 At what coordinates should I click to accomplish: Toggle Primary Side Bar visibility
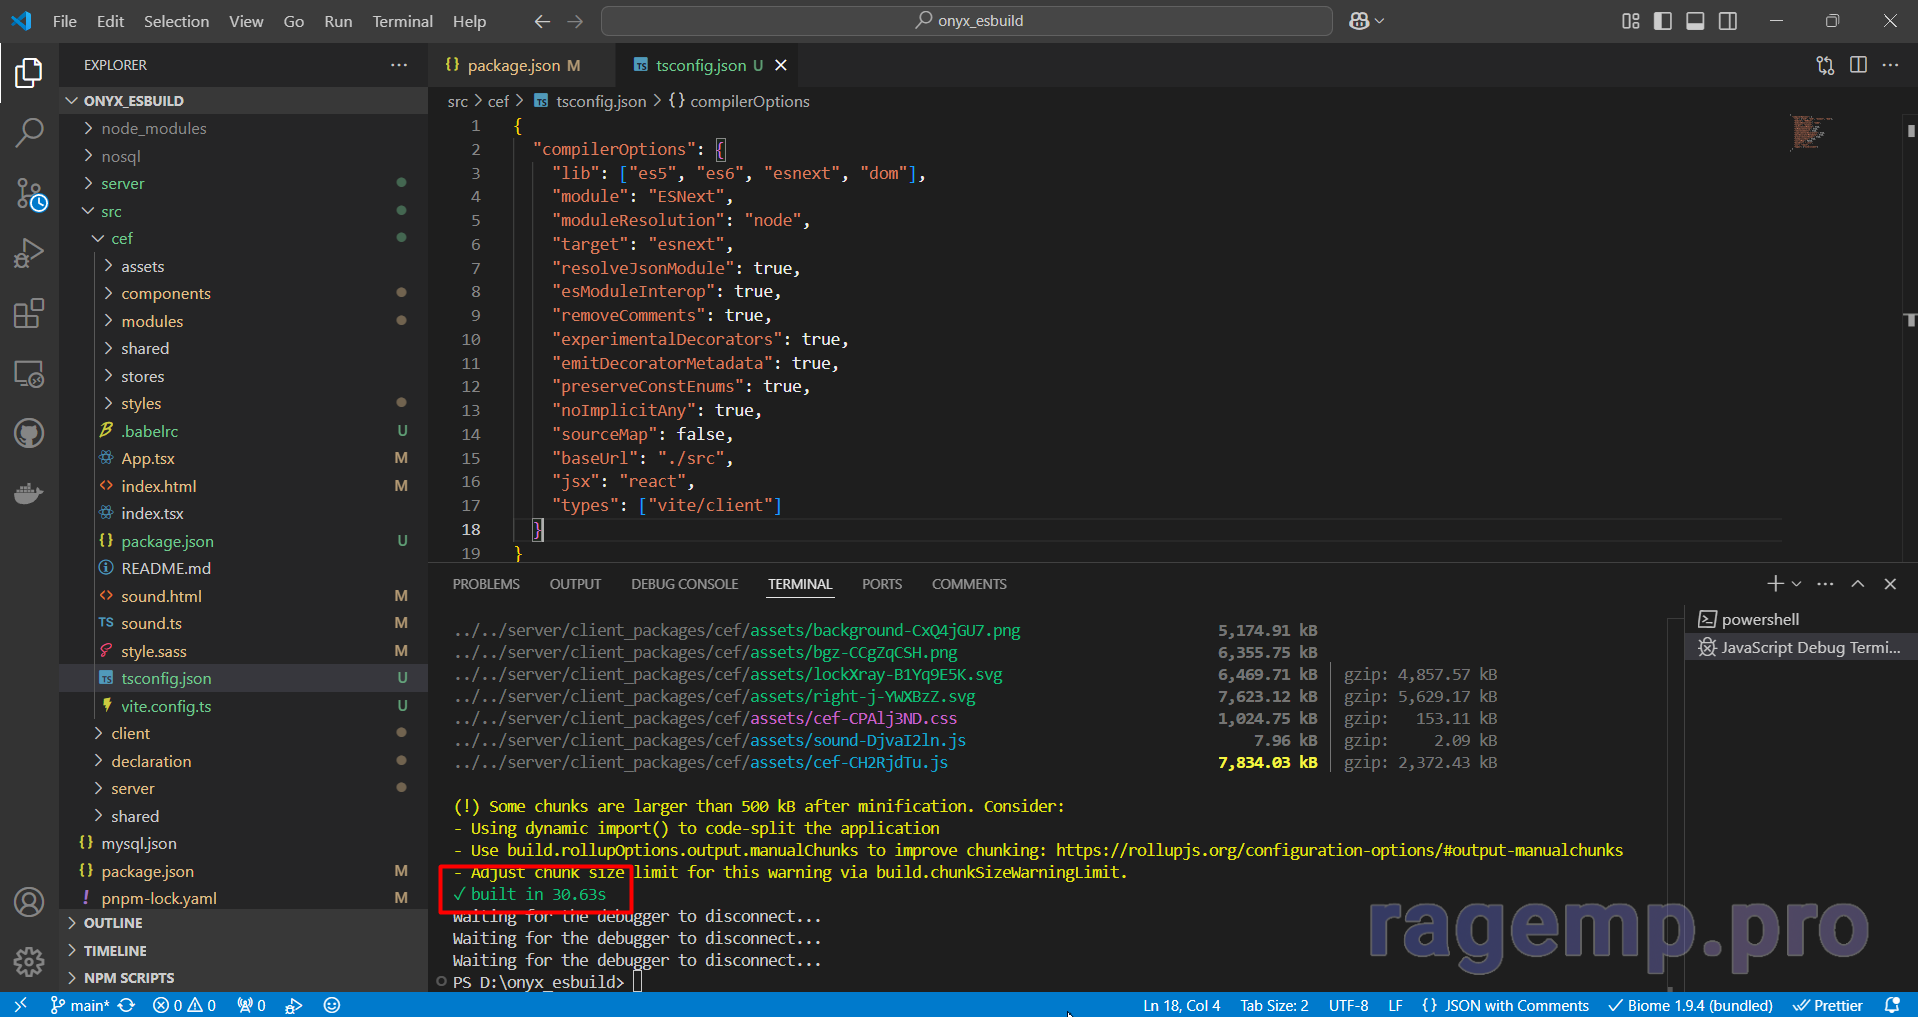pos(1662,21)
